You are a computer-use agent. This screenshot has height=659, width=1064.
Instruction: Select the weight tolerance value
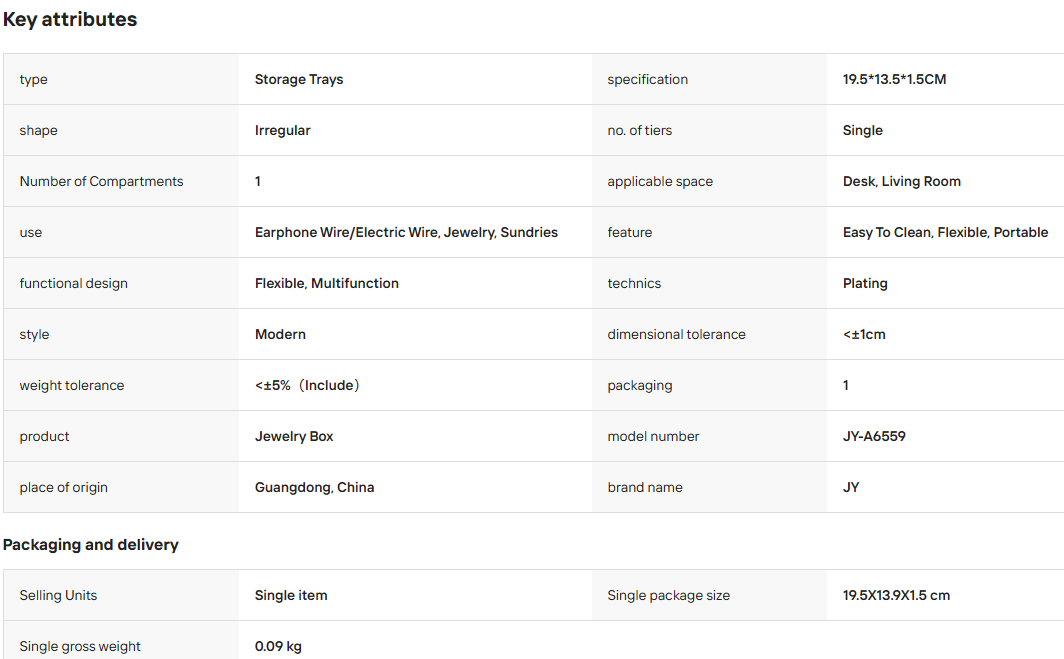(x=307, y=385)
